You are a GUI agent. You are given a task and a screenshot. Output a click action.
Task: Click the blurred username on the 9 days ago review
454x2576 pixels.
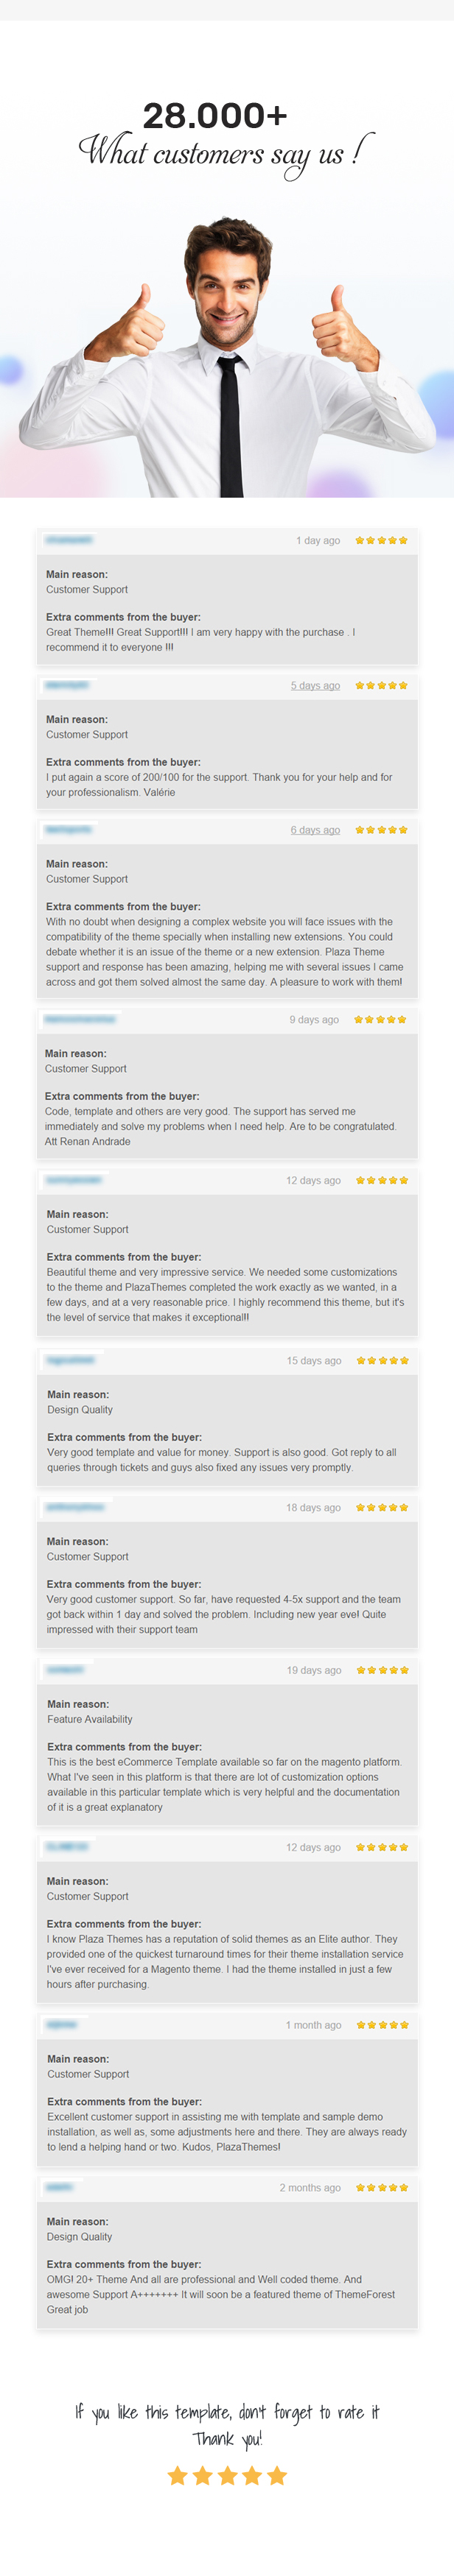coord(80,1019)
